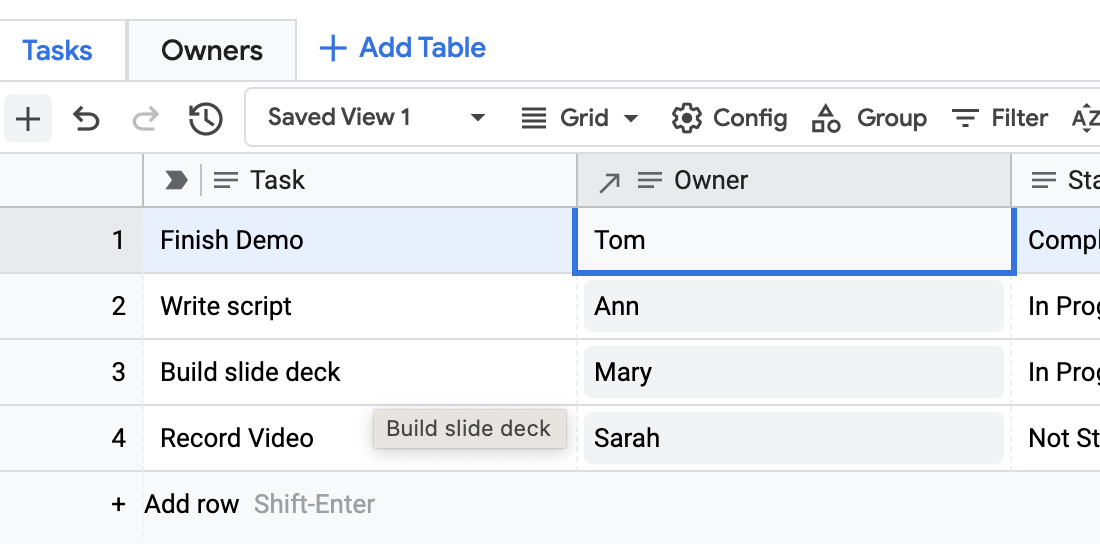Click the plus add-row toolbar icon

(28, 119)
